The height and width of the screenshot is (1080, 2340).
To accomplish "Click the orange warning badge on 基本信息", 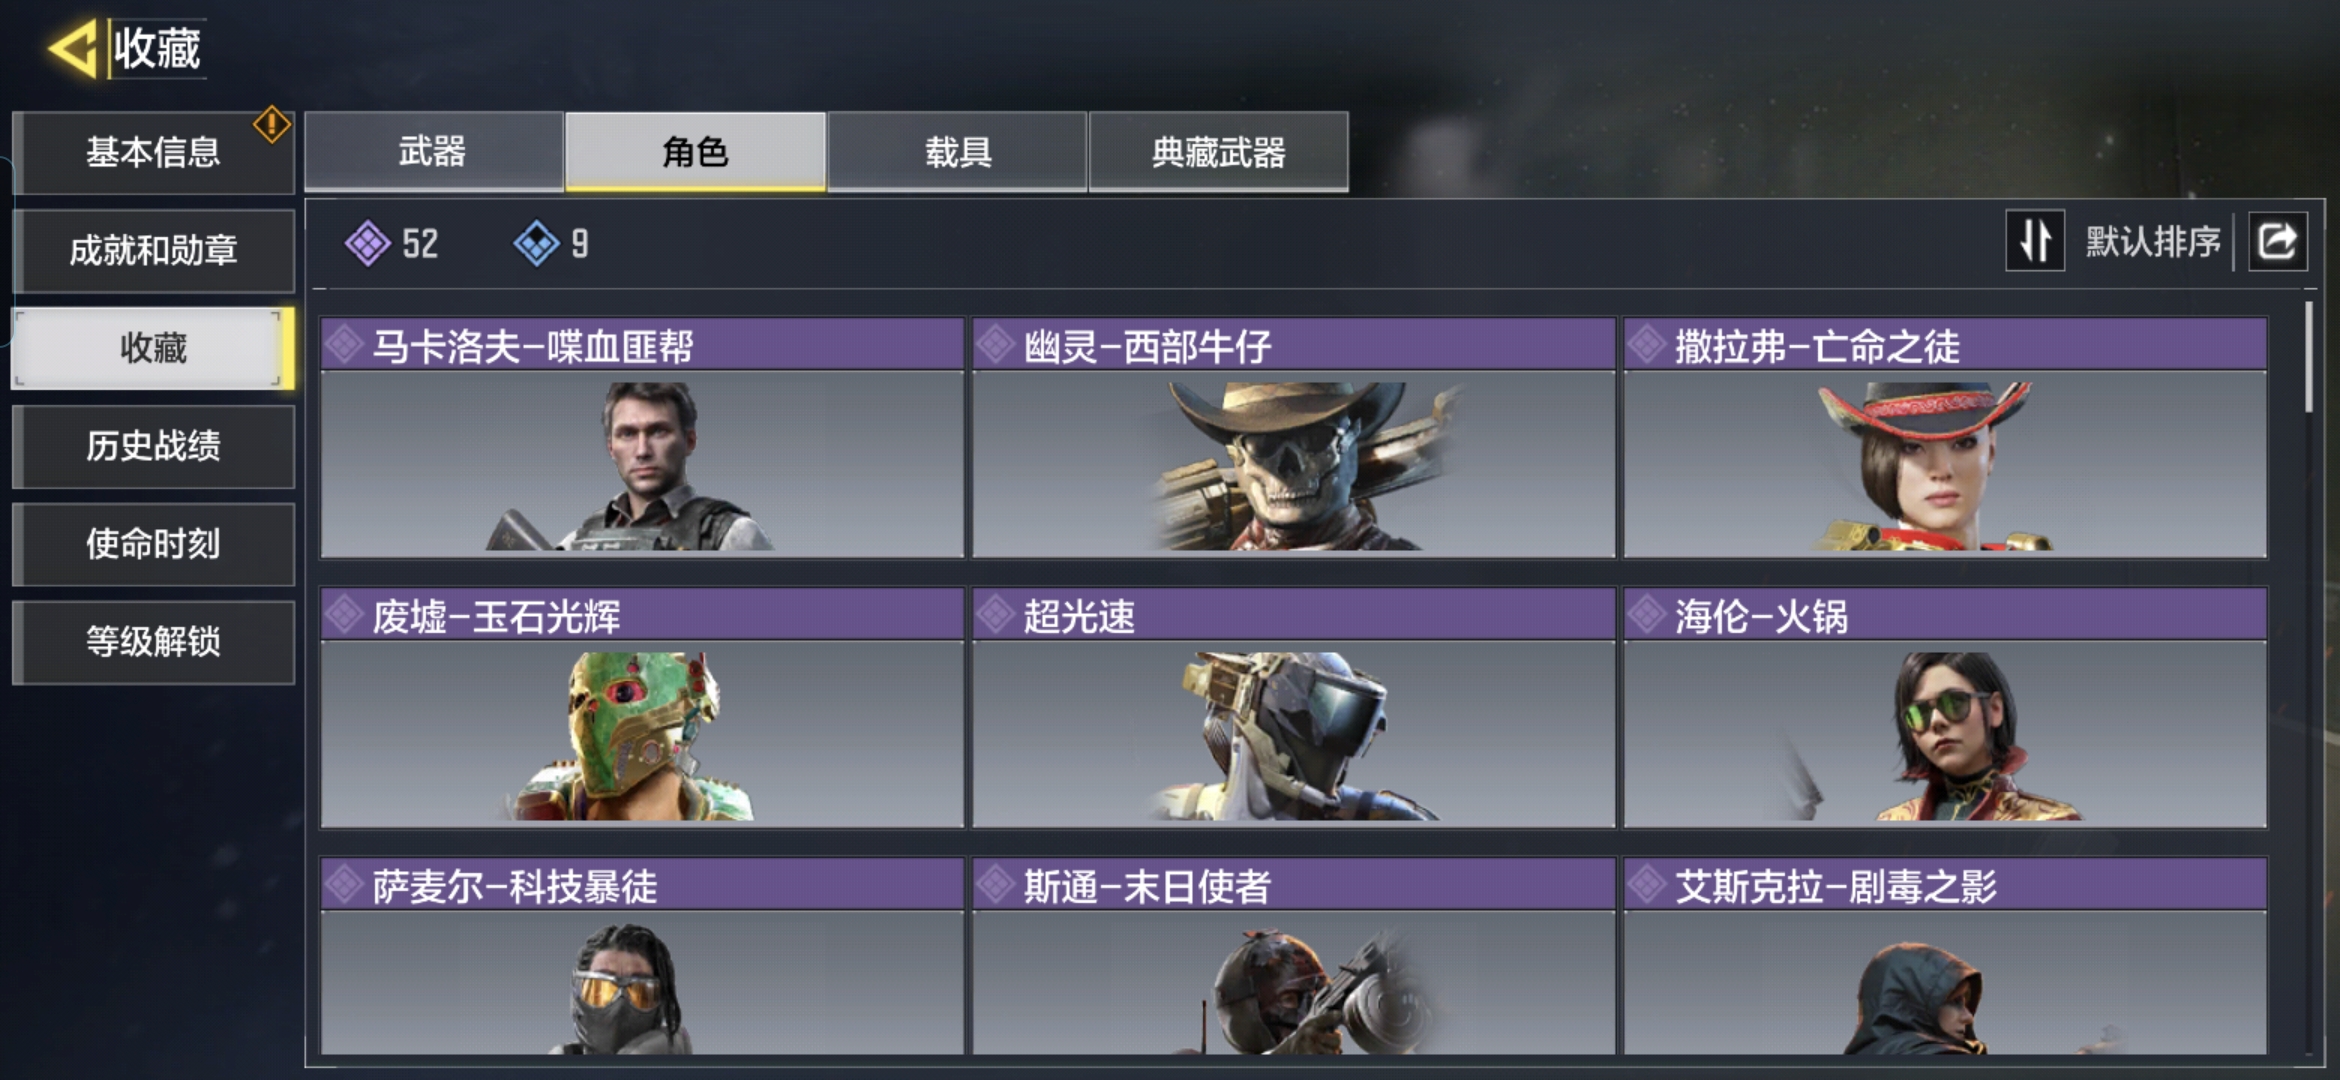I will [271, 125].
